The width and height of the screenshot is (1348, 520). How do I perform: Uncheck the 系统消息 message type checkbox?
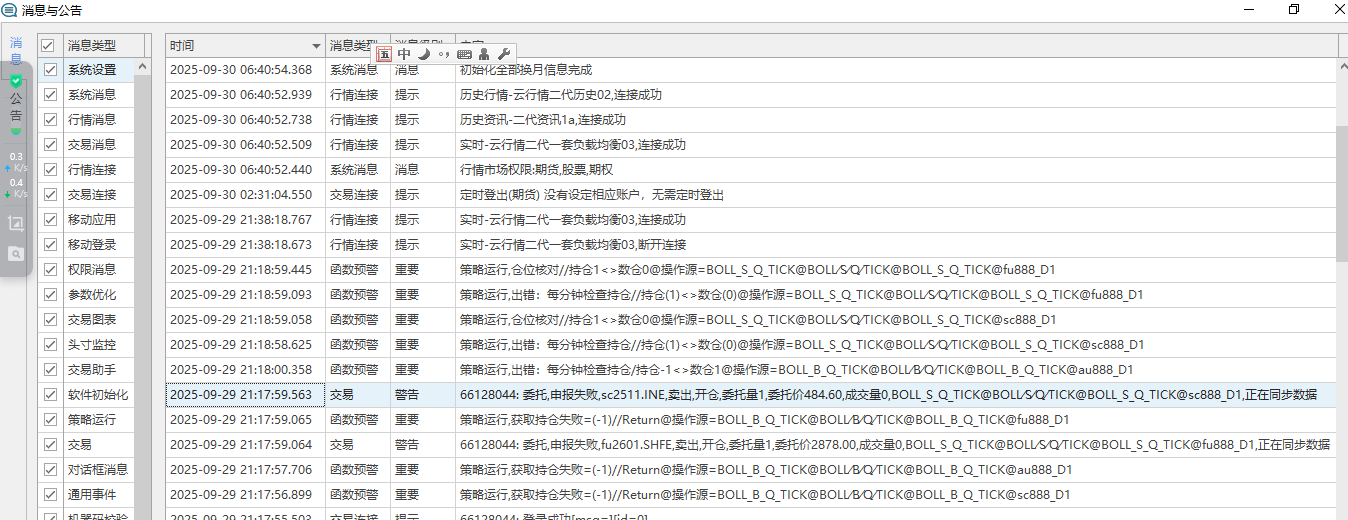click(50, 95)
